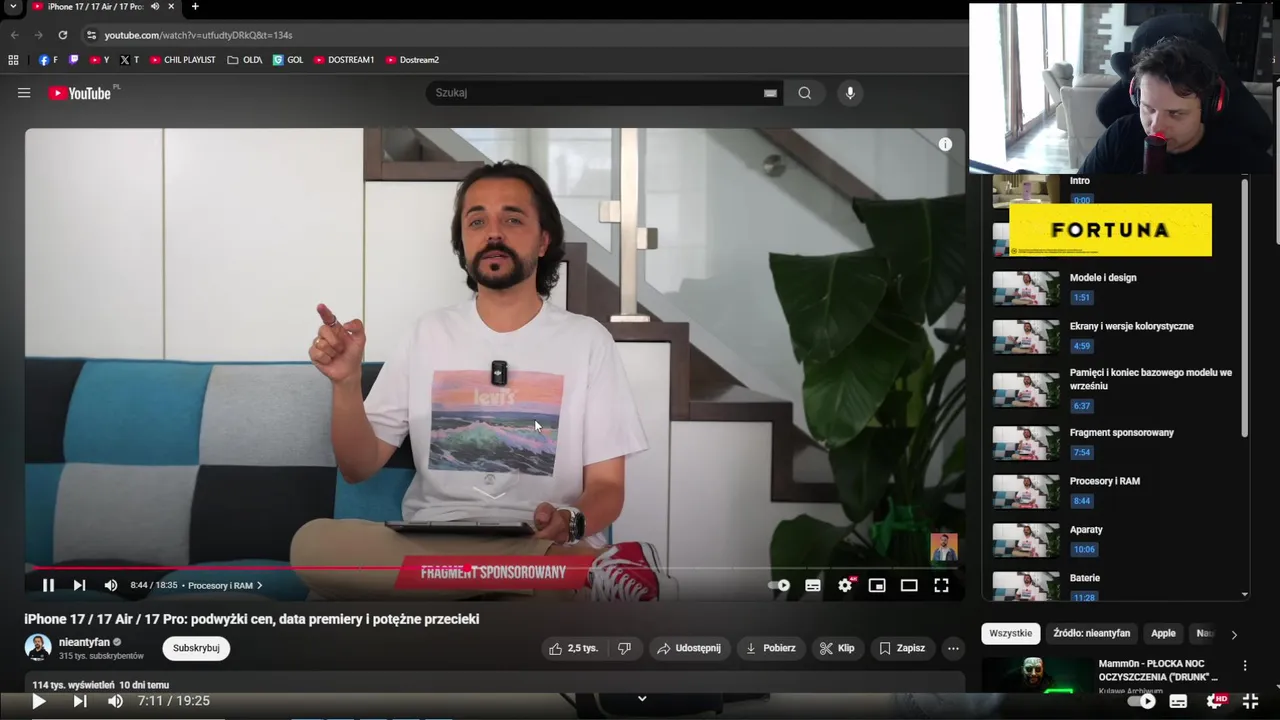Select the Wszystkie filter chip
The height and width of the screenshot is (720, 1280).
(x=1011, y=633)
